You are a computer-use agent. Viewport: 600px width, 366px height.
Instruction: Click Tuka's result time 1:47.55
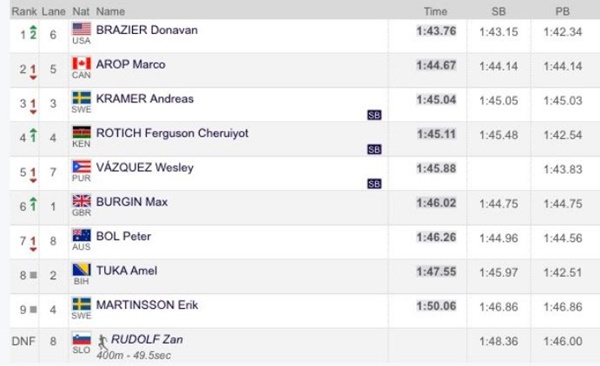point(436,271)
